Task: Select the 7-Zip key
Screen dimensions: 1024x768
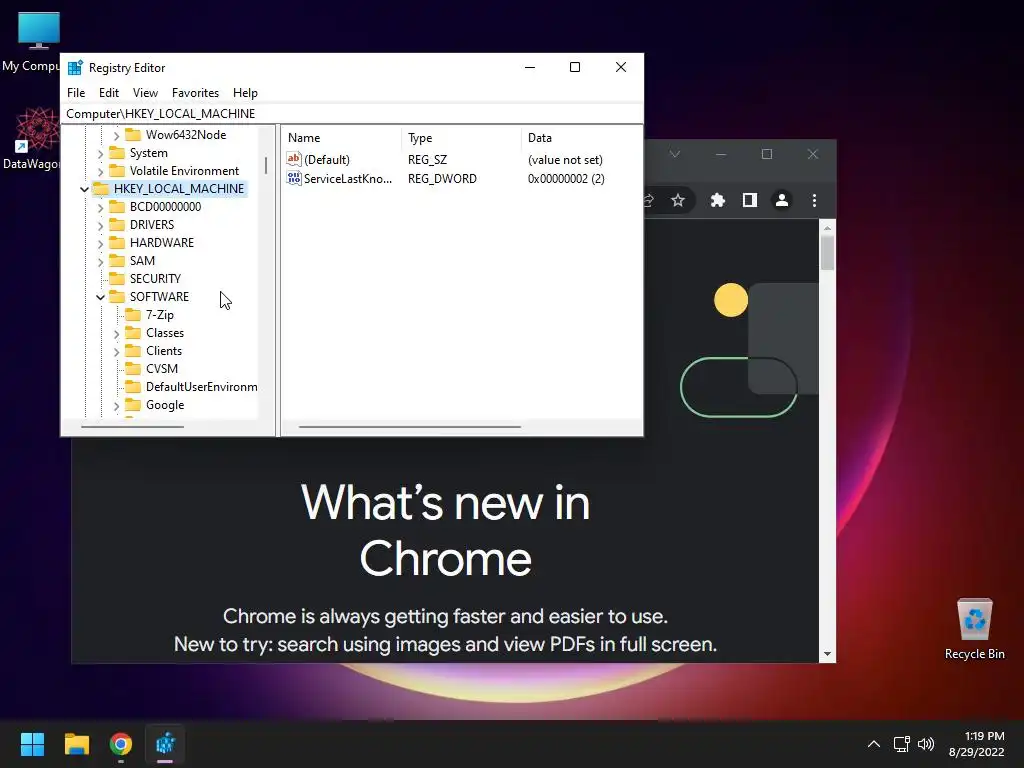Action: point(160,315)
